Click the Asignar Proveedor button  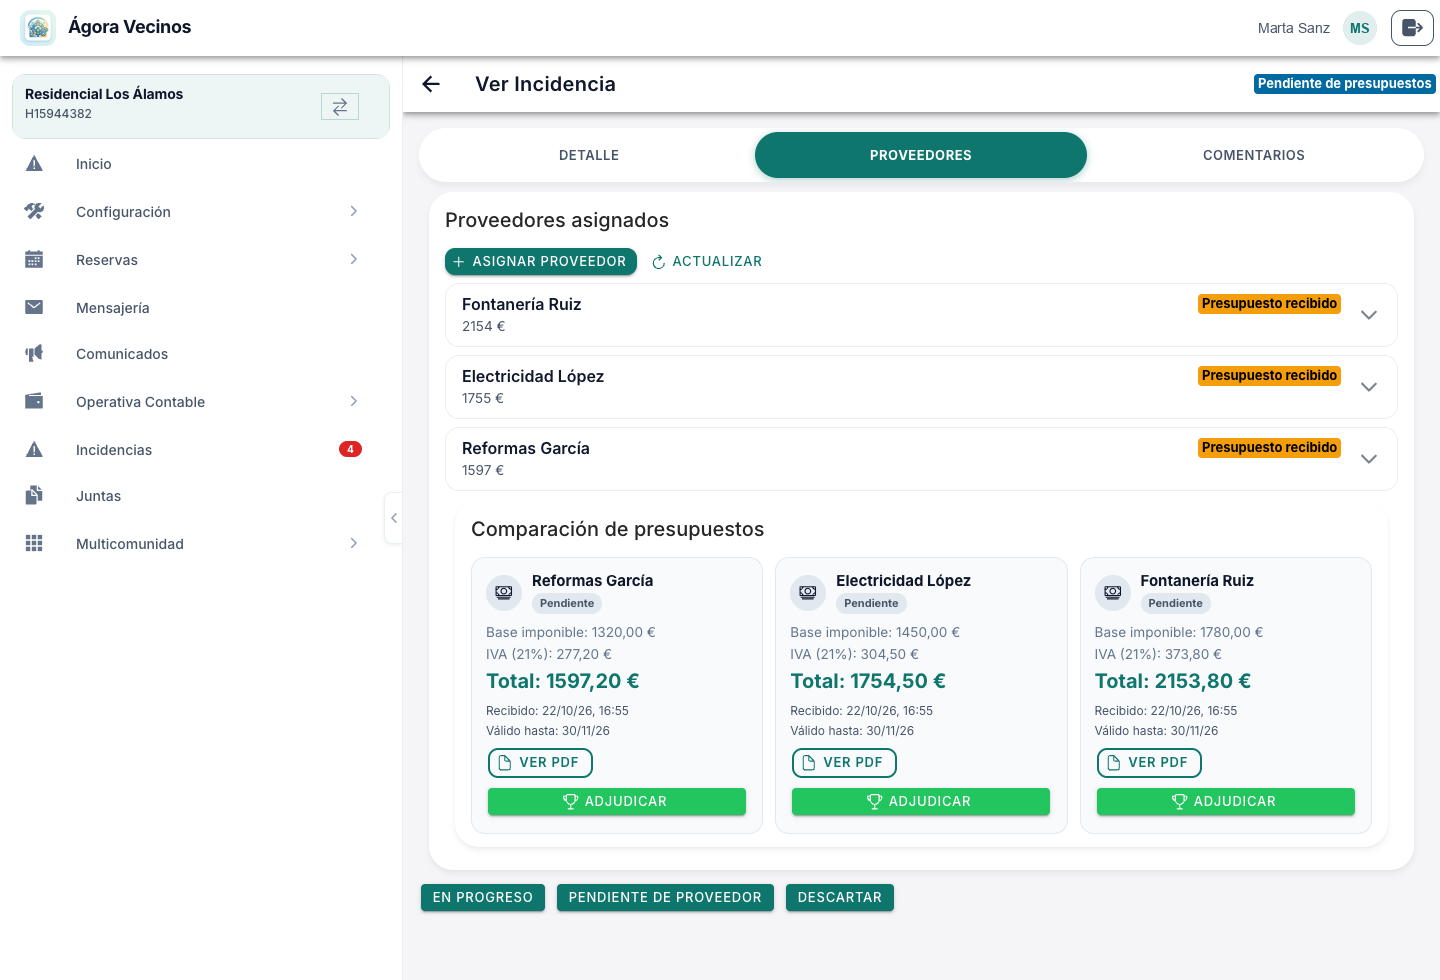pos(541,261)
